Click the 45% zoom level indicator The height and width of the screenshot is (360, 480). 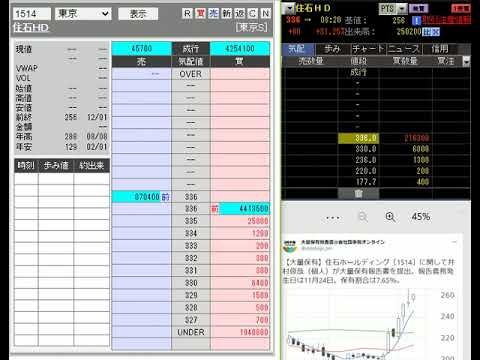(x=421, y=217)
